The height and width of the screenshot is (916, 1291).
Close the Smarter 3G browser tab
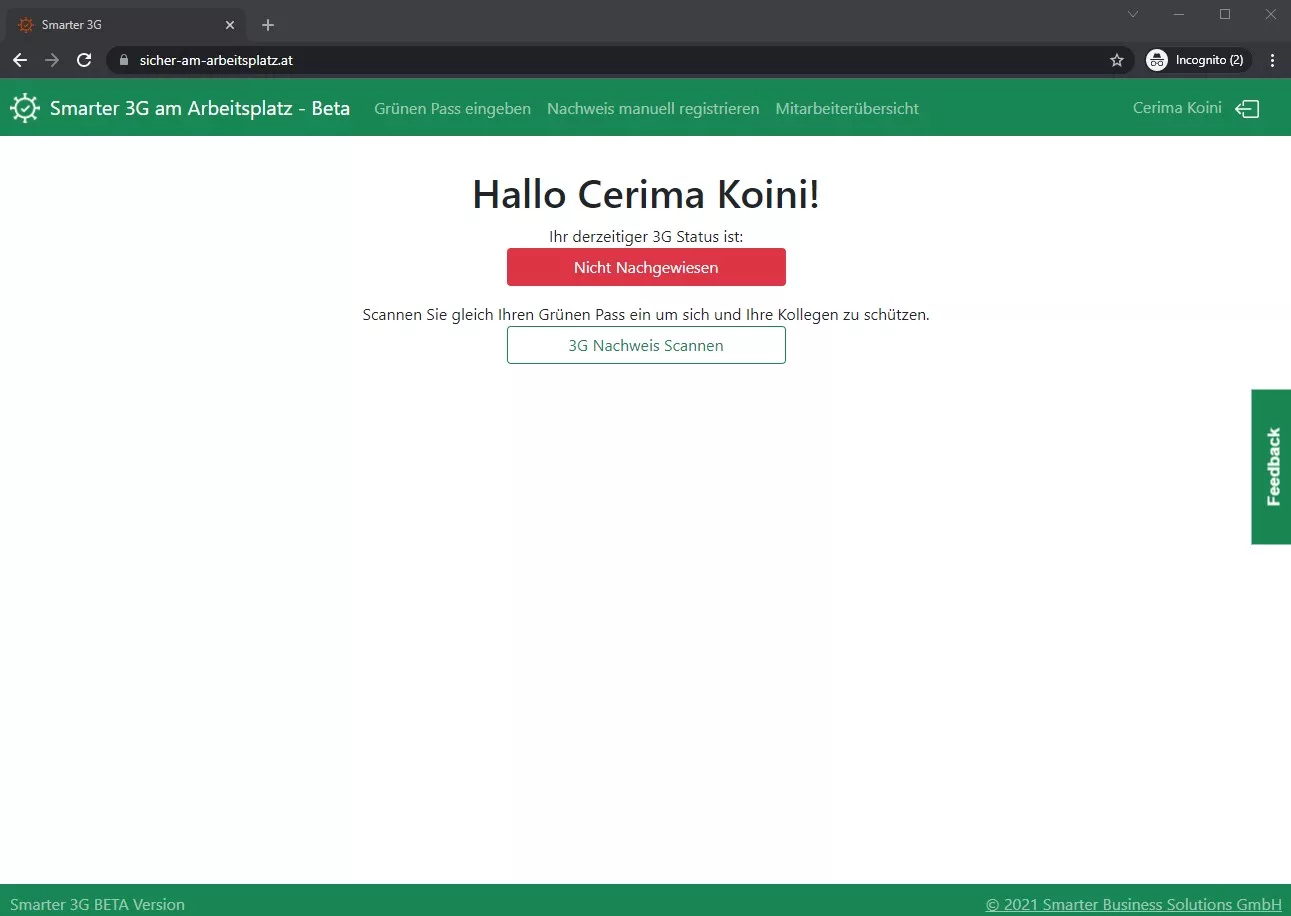[230, 25]
